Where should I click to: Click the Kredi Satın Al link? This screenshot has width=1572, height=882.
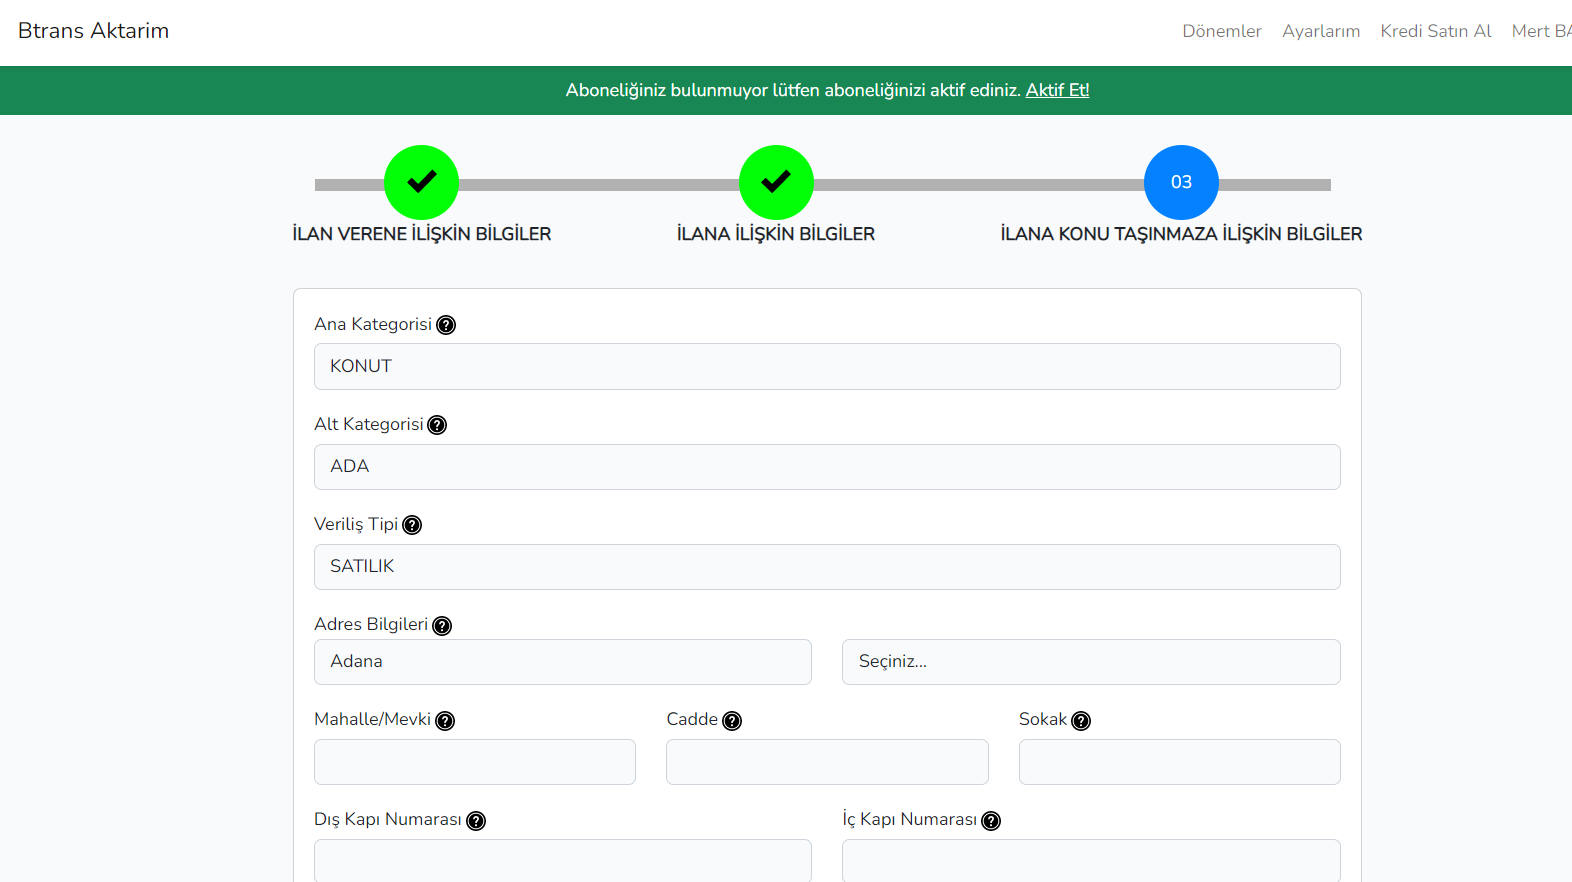click(1435, 31)
